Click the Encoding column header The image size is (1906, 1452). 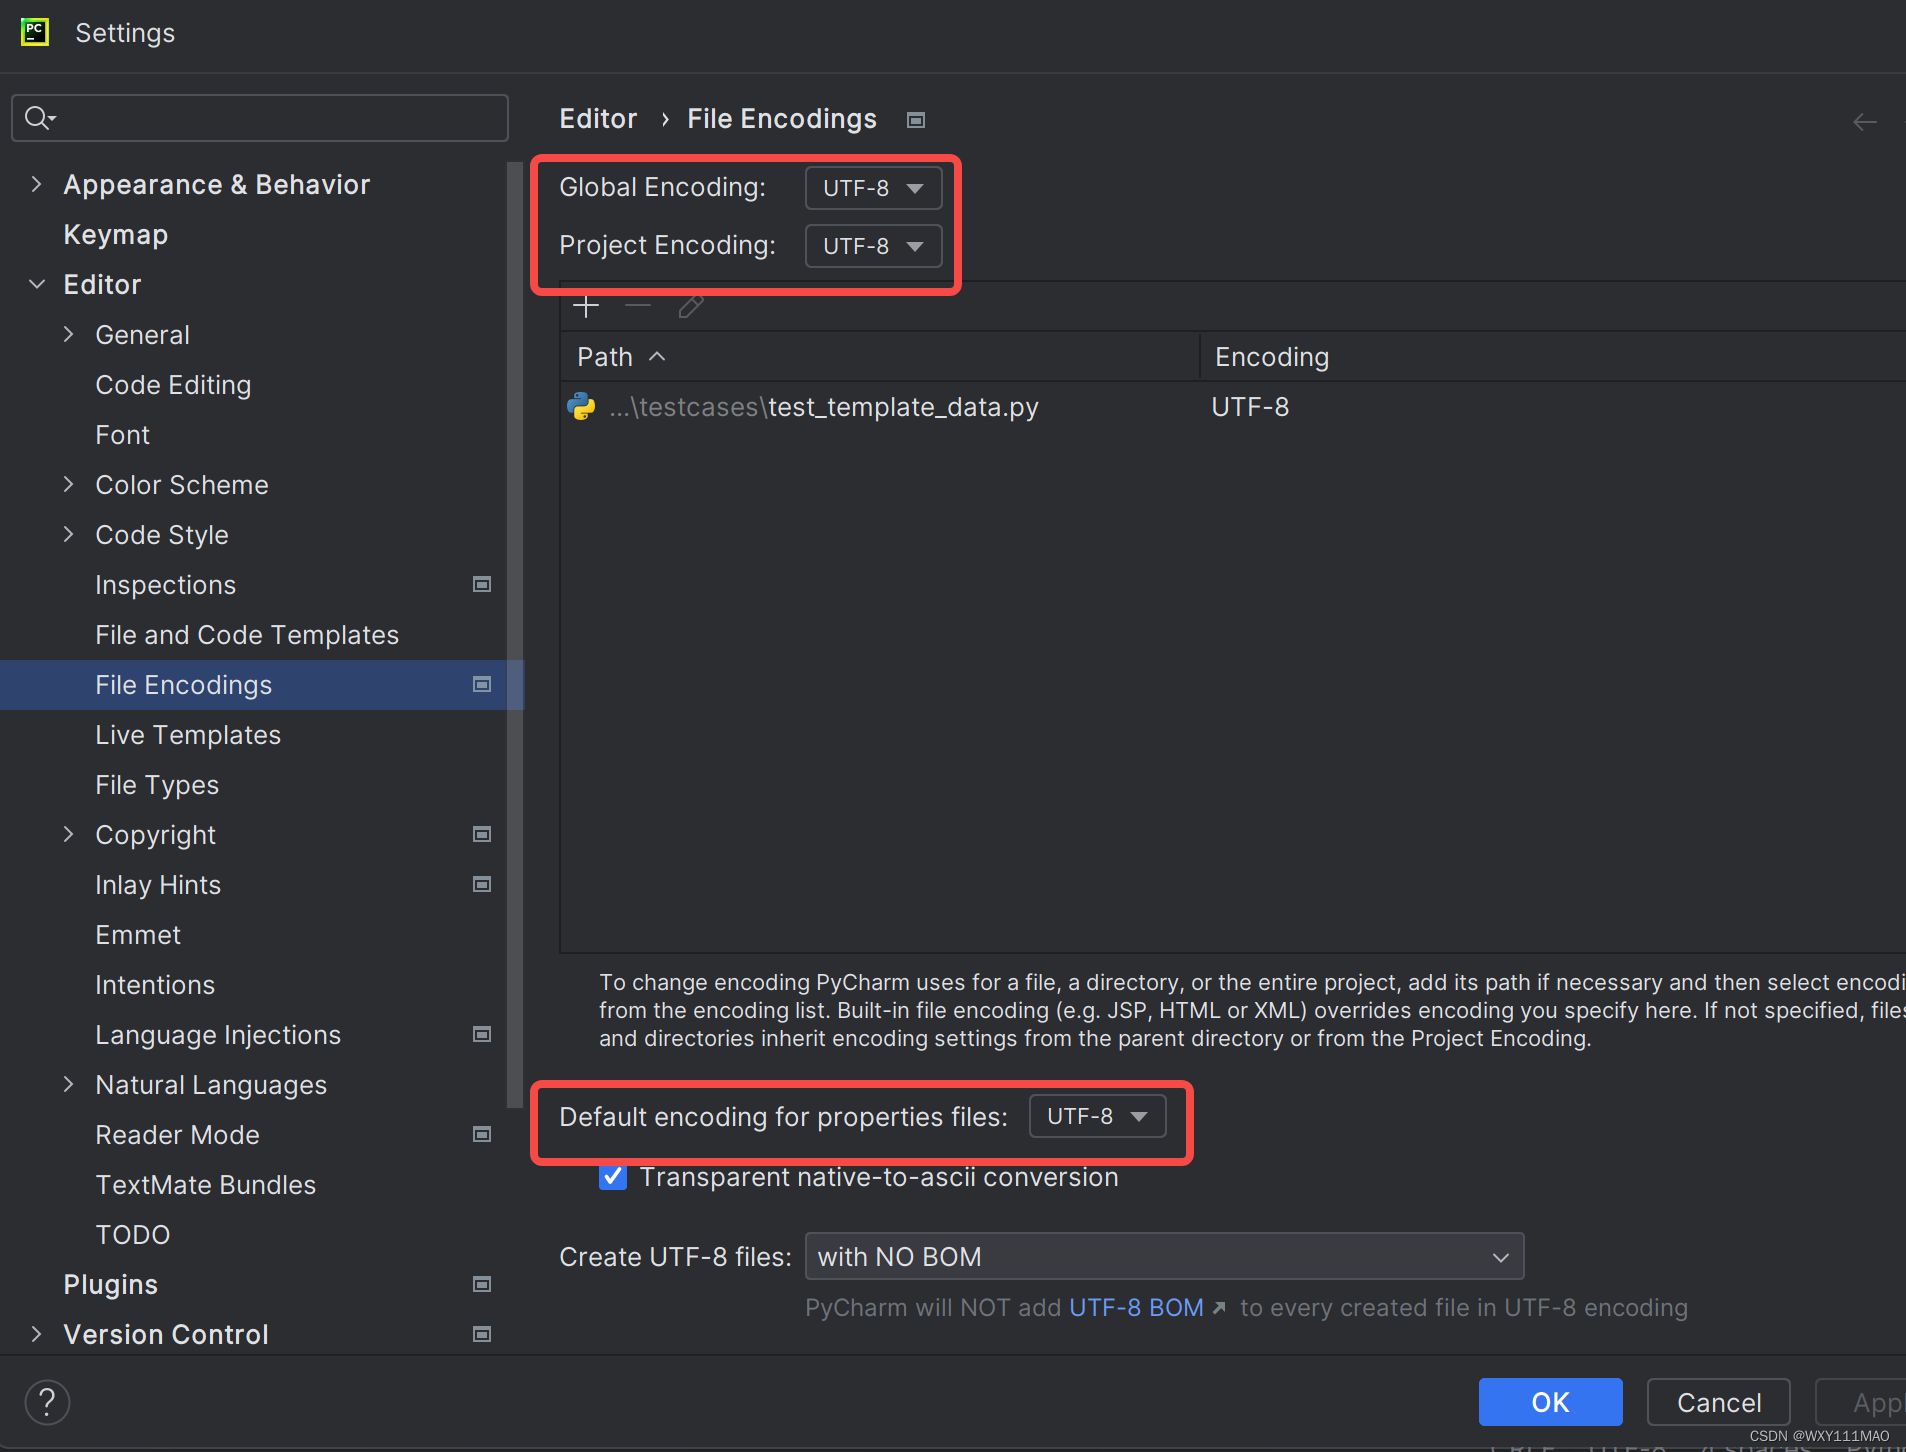1555,357
